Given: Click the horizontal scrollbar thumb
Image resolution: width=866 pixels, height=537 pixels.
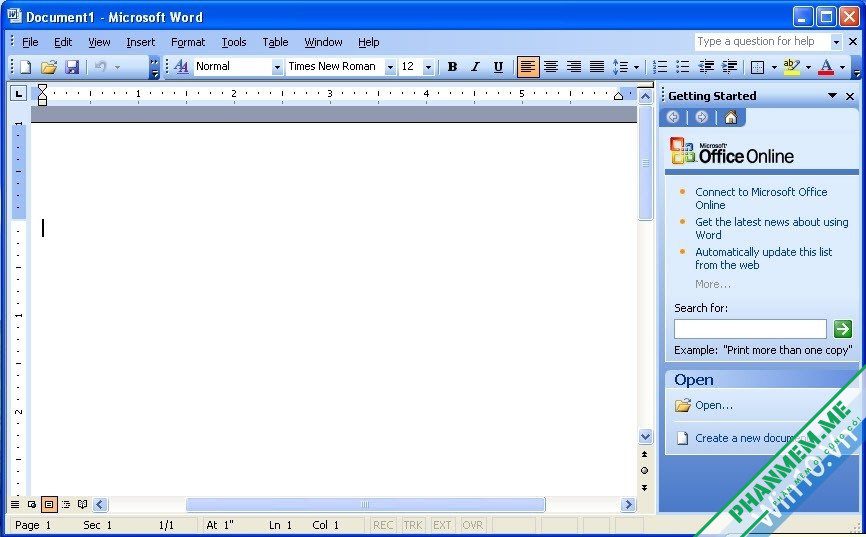Looking at the screenshot, I should 366,504.
